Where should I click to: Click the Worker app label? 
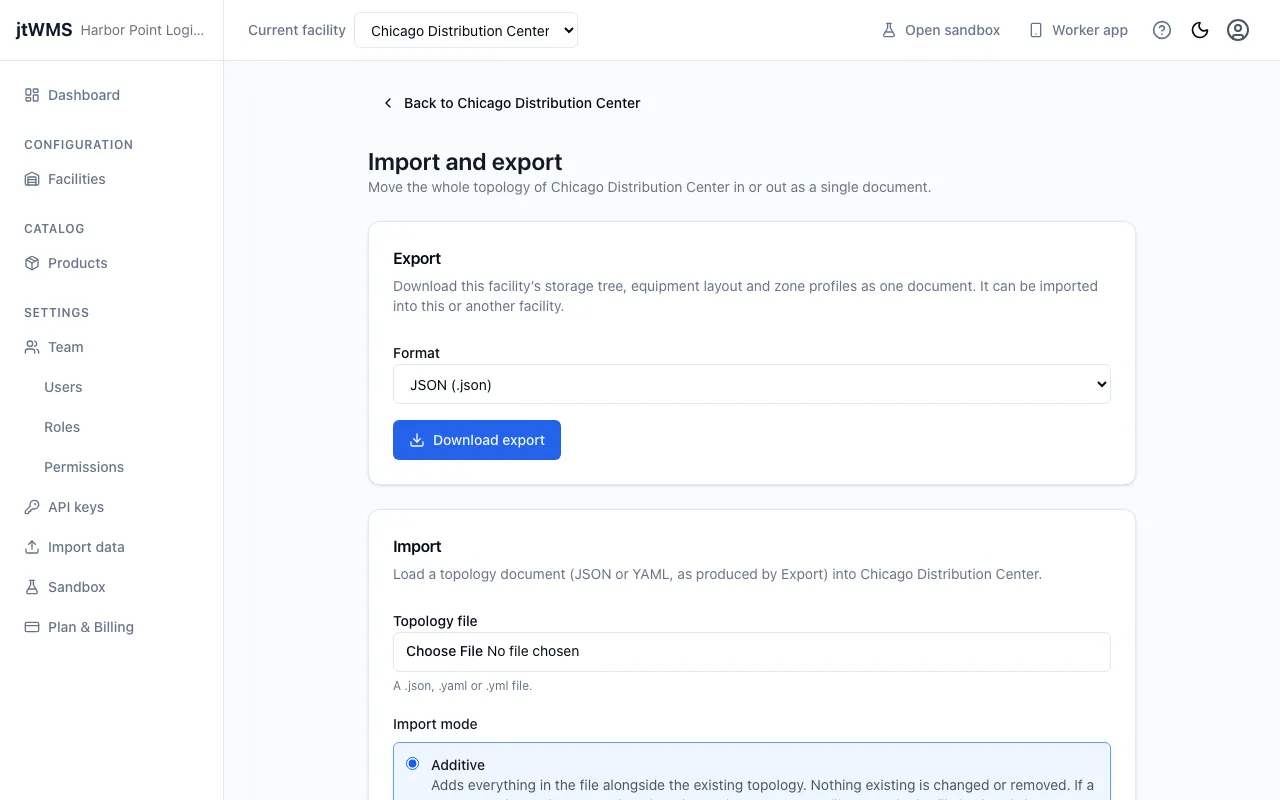(1090, 30)
